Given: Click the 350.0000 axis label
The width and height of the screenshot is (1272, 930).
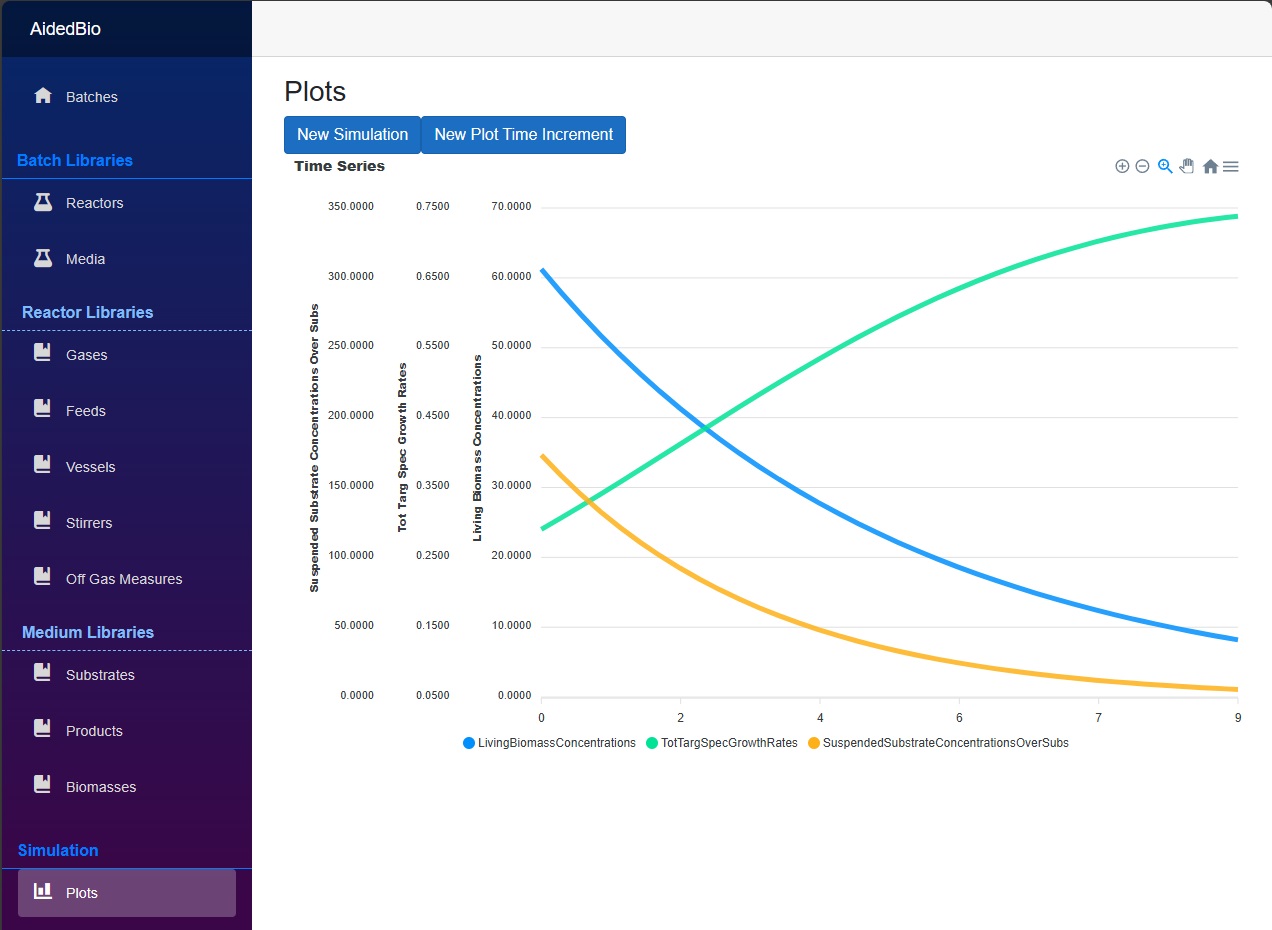Looking at the screenshot, I should pyautogui.click(x=351, y=207).
